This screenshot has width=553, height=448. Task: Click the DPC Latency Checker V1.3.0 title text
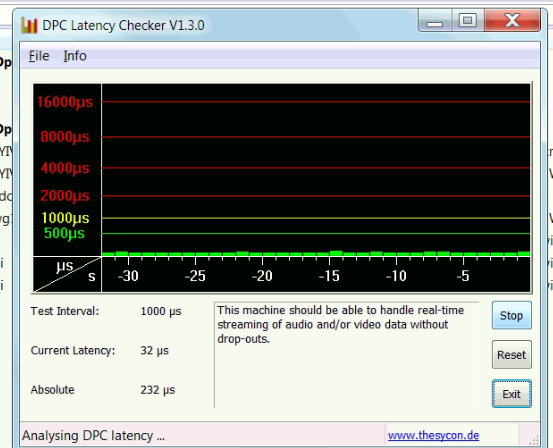coord(123,25)
